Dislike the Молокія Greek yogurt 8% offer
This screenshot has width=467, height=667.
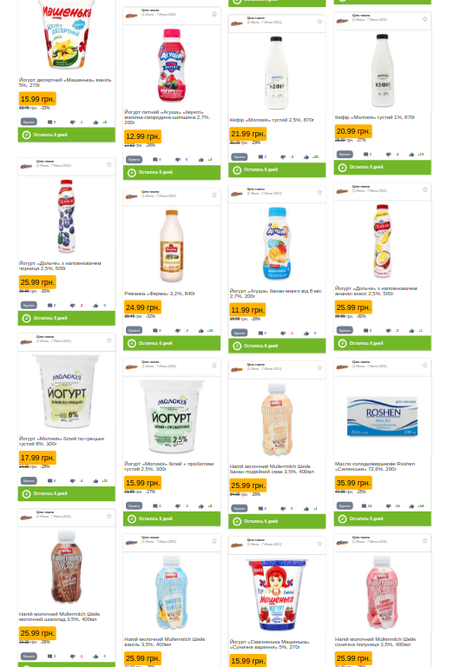point(73,481)
